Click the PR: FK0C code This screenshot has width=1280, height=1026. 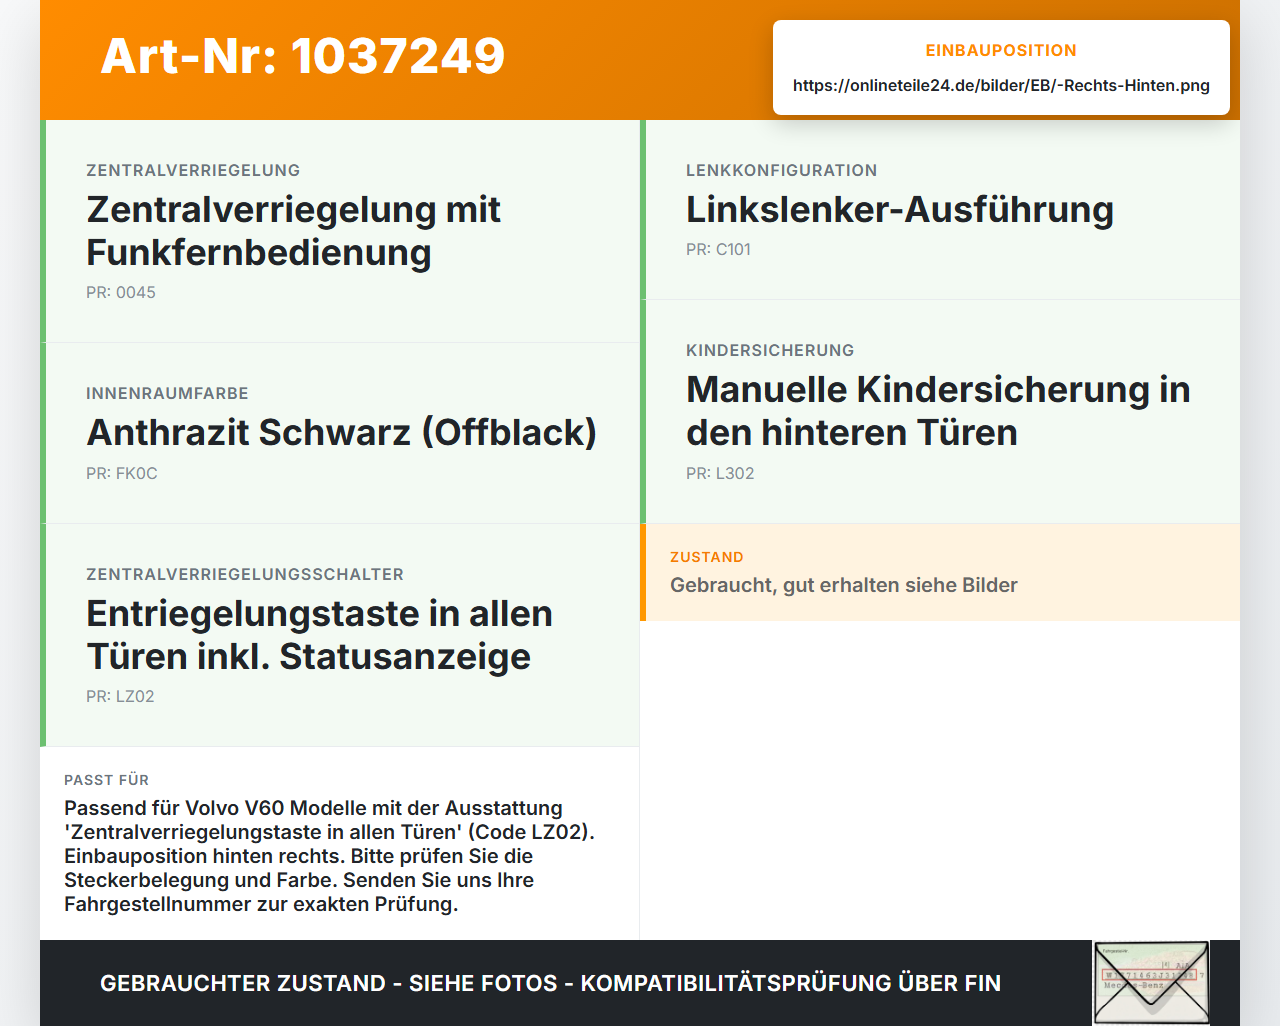(x=122, y=474)
